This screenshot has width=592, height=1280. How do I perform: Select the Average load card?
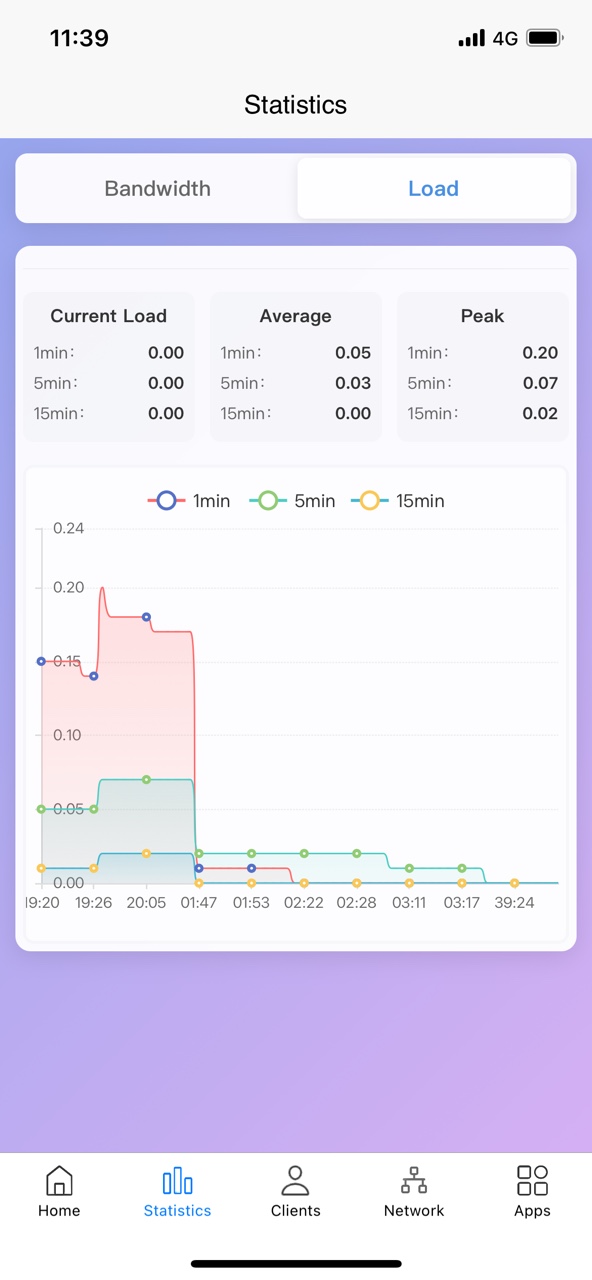tap(295, 364)
